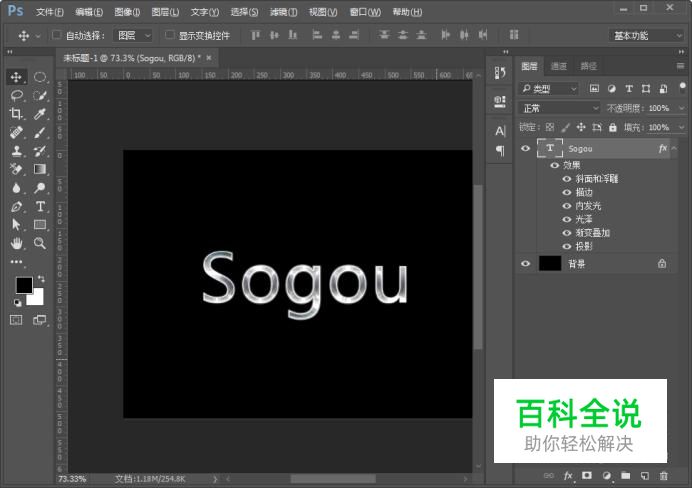
Task: Select the Quick Selection tool
Action: click(x=40, y=95)
